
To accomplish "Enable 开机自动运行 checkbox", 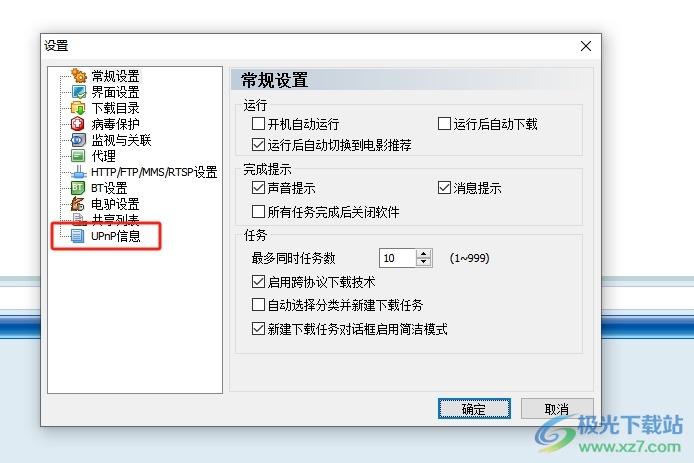I will coord(258,123).
